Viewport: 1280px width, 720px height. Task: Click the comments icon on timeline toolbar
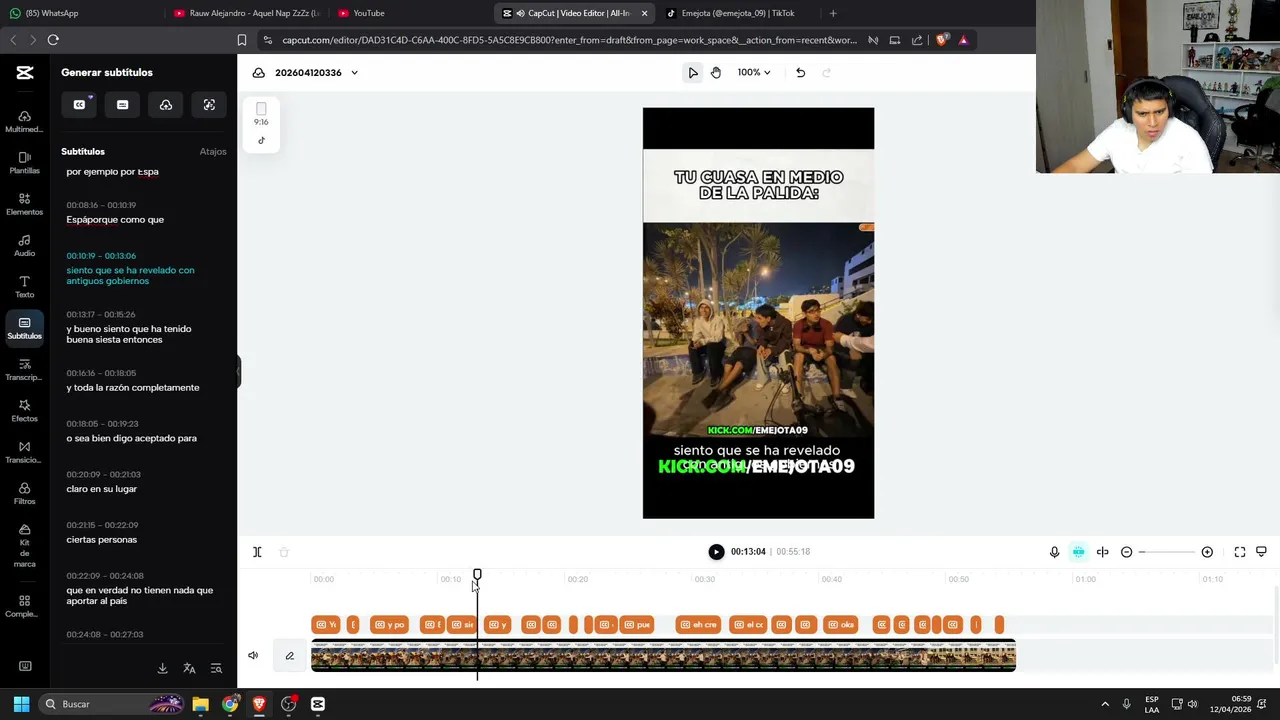(x=1261, y=552)
